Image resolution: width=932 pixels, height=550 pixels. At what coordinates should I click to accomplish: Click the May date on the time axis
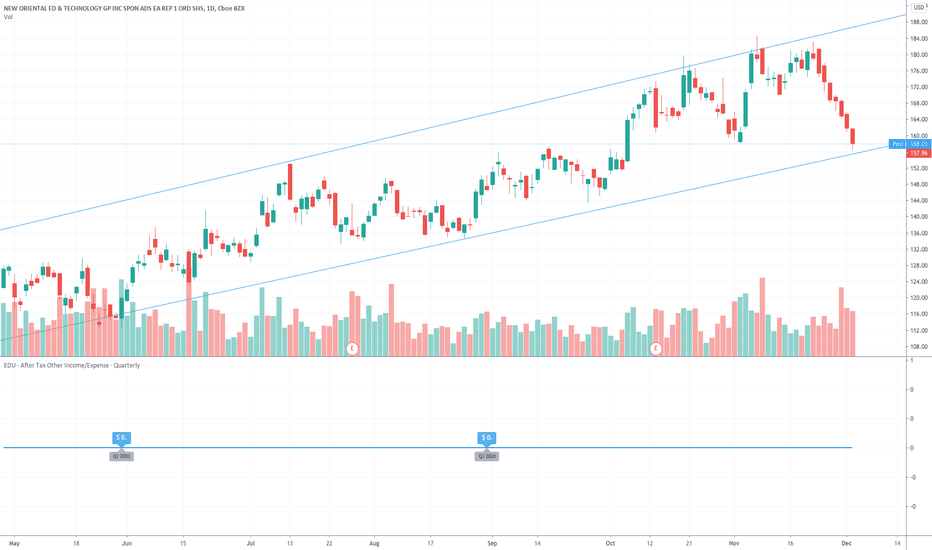tap(14, 543)
